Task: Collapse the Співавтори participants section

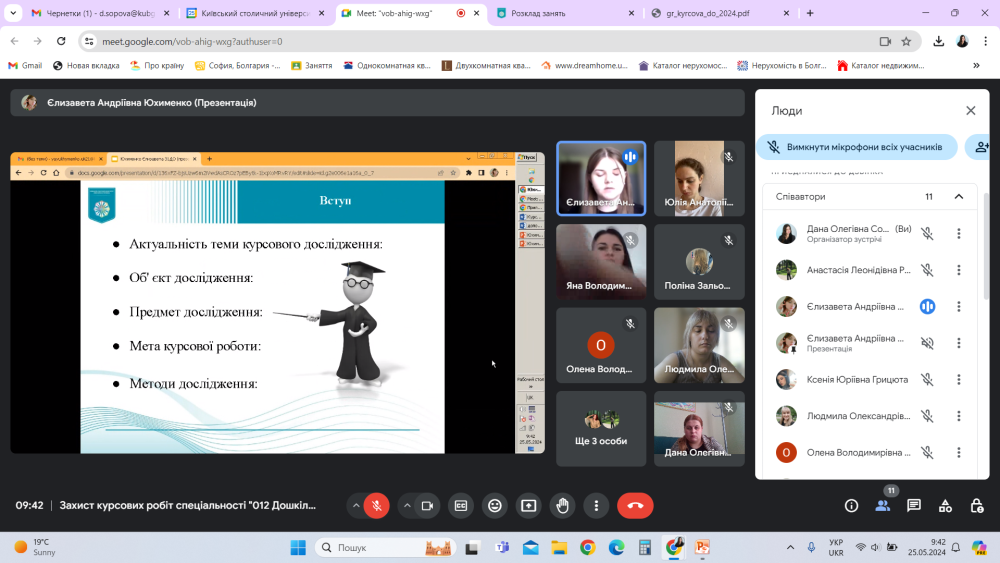Action: (959, 197)
